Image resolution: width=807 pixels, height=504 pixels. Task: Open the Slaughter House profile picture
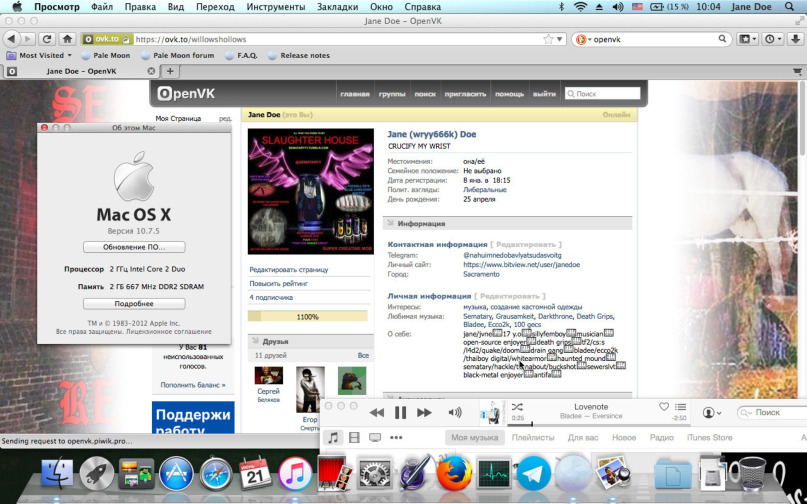(x=311, y=192)
